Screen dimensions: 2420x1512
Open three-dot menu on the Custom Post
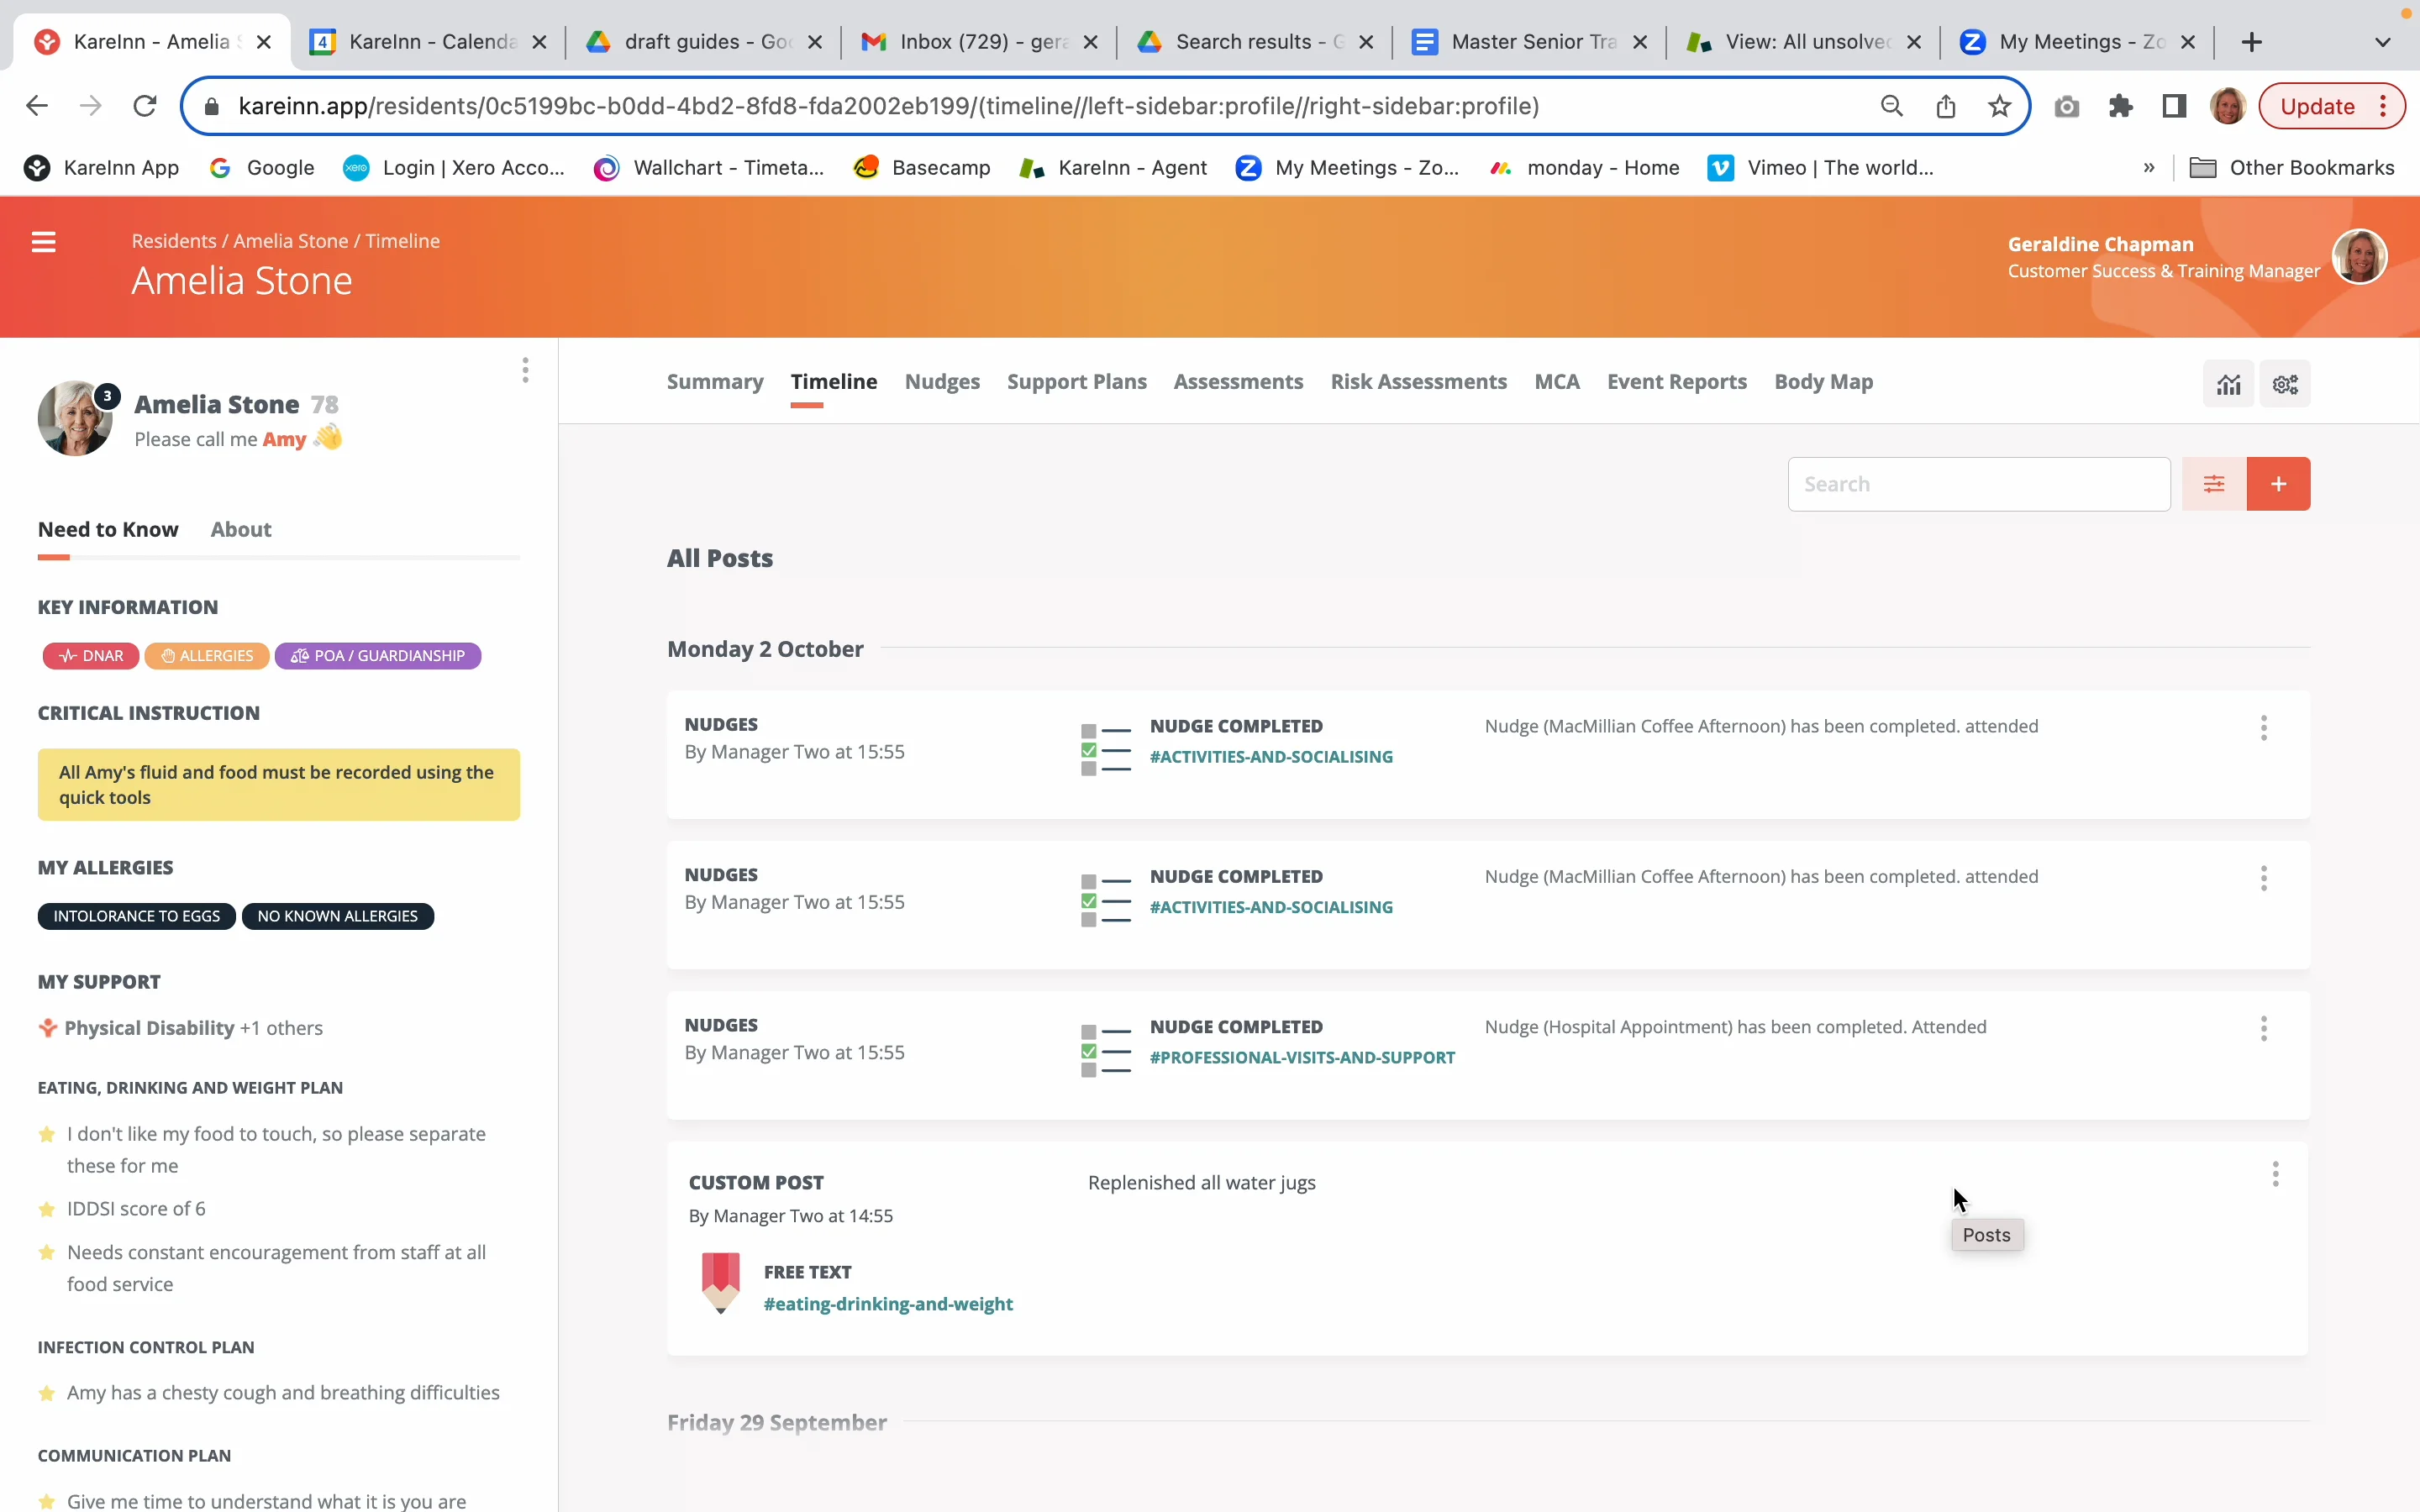[x=2275, y=1174]
